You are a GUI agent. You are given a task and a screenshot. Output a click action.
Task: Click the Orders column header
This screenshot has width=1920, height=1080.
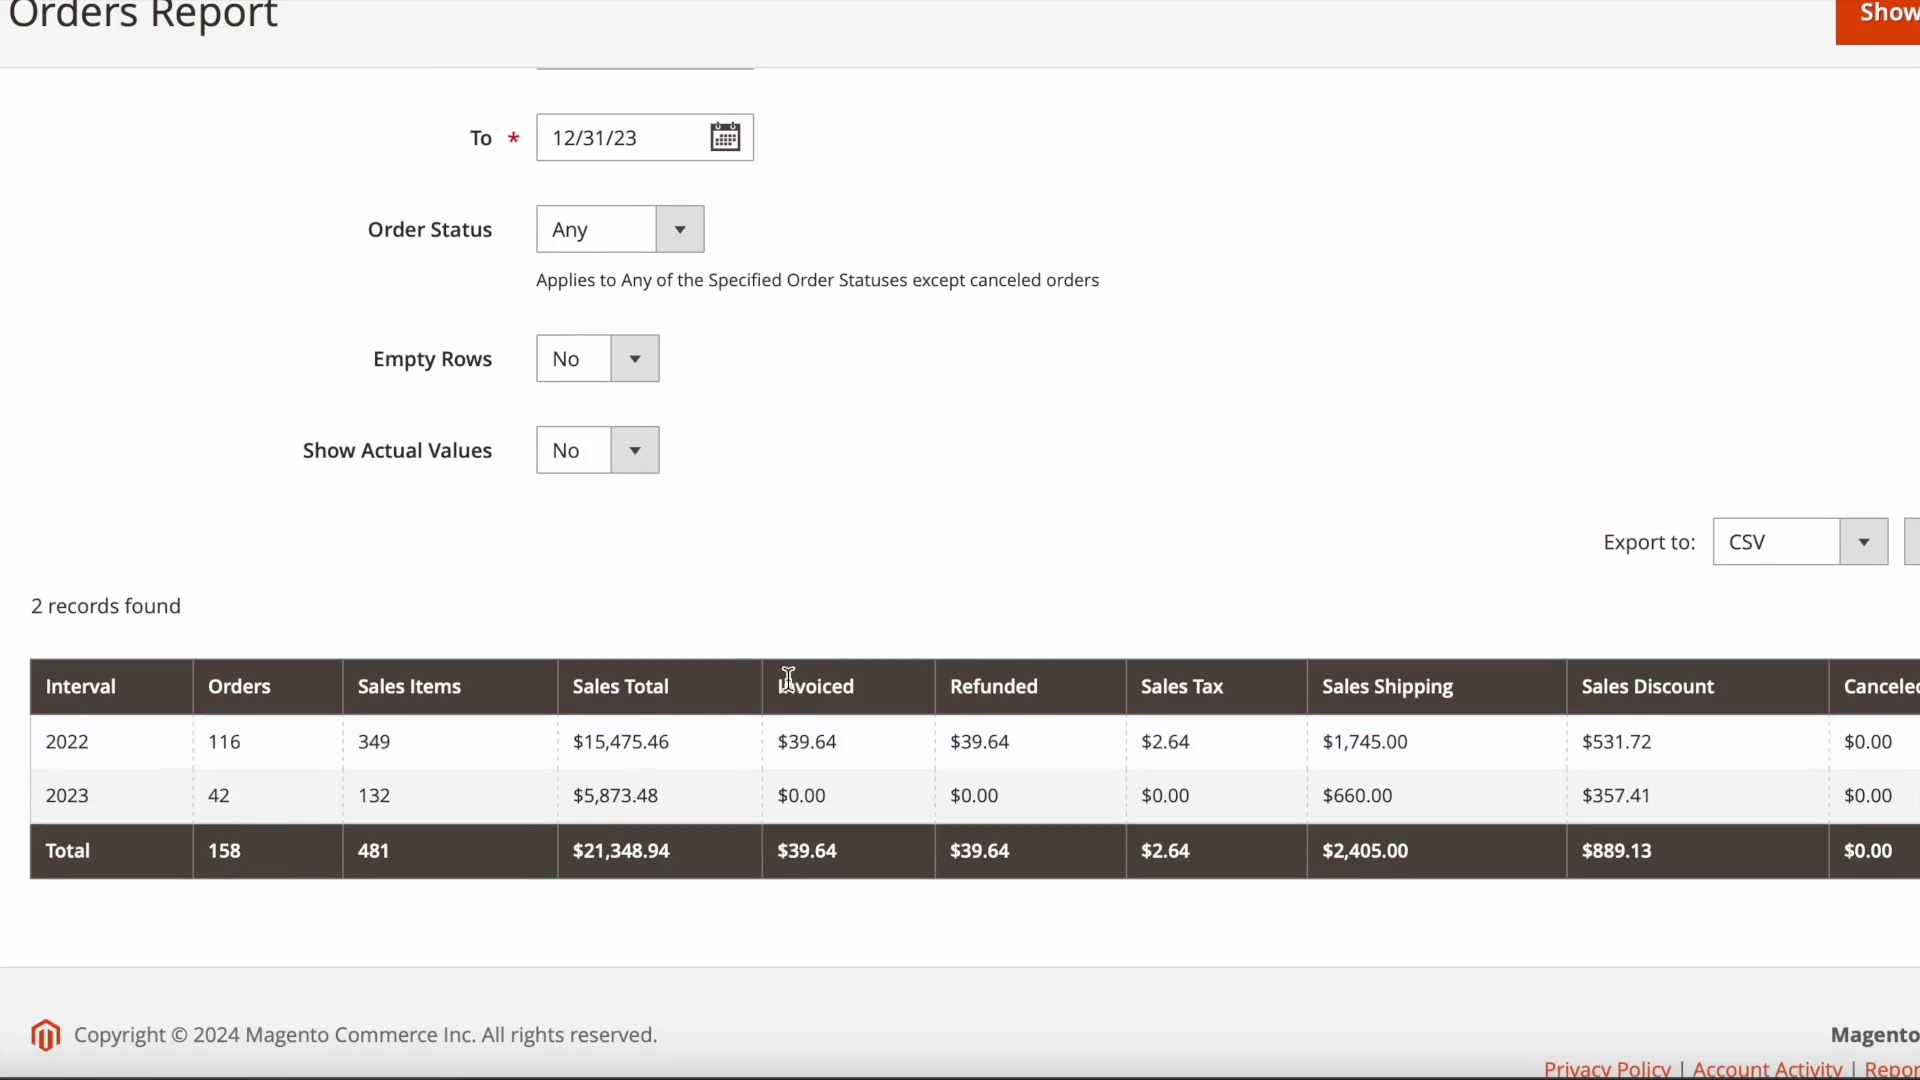pyautogui.click(x=239, y=686)
